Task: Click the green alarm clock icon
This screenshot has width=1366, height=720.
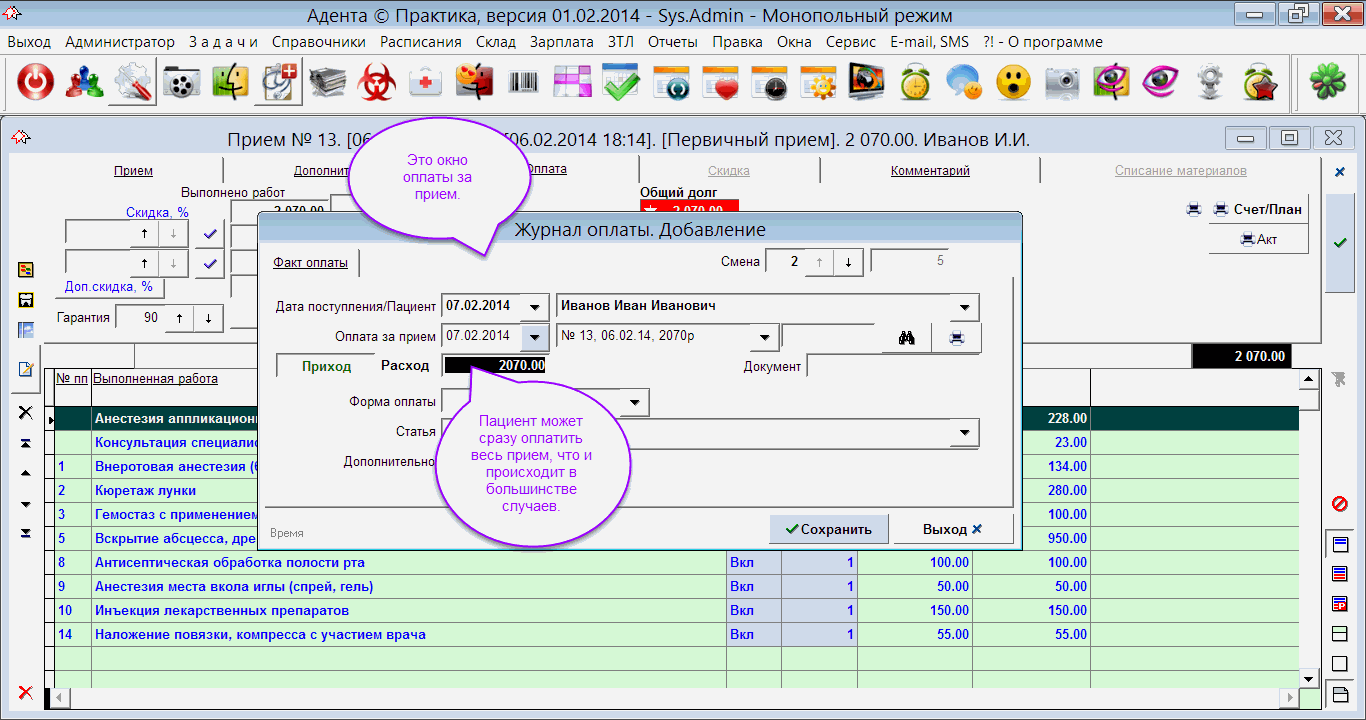Action: [915, 83]
